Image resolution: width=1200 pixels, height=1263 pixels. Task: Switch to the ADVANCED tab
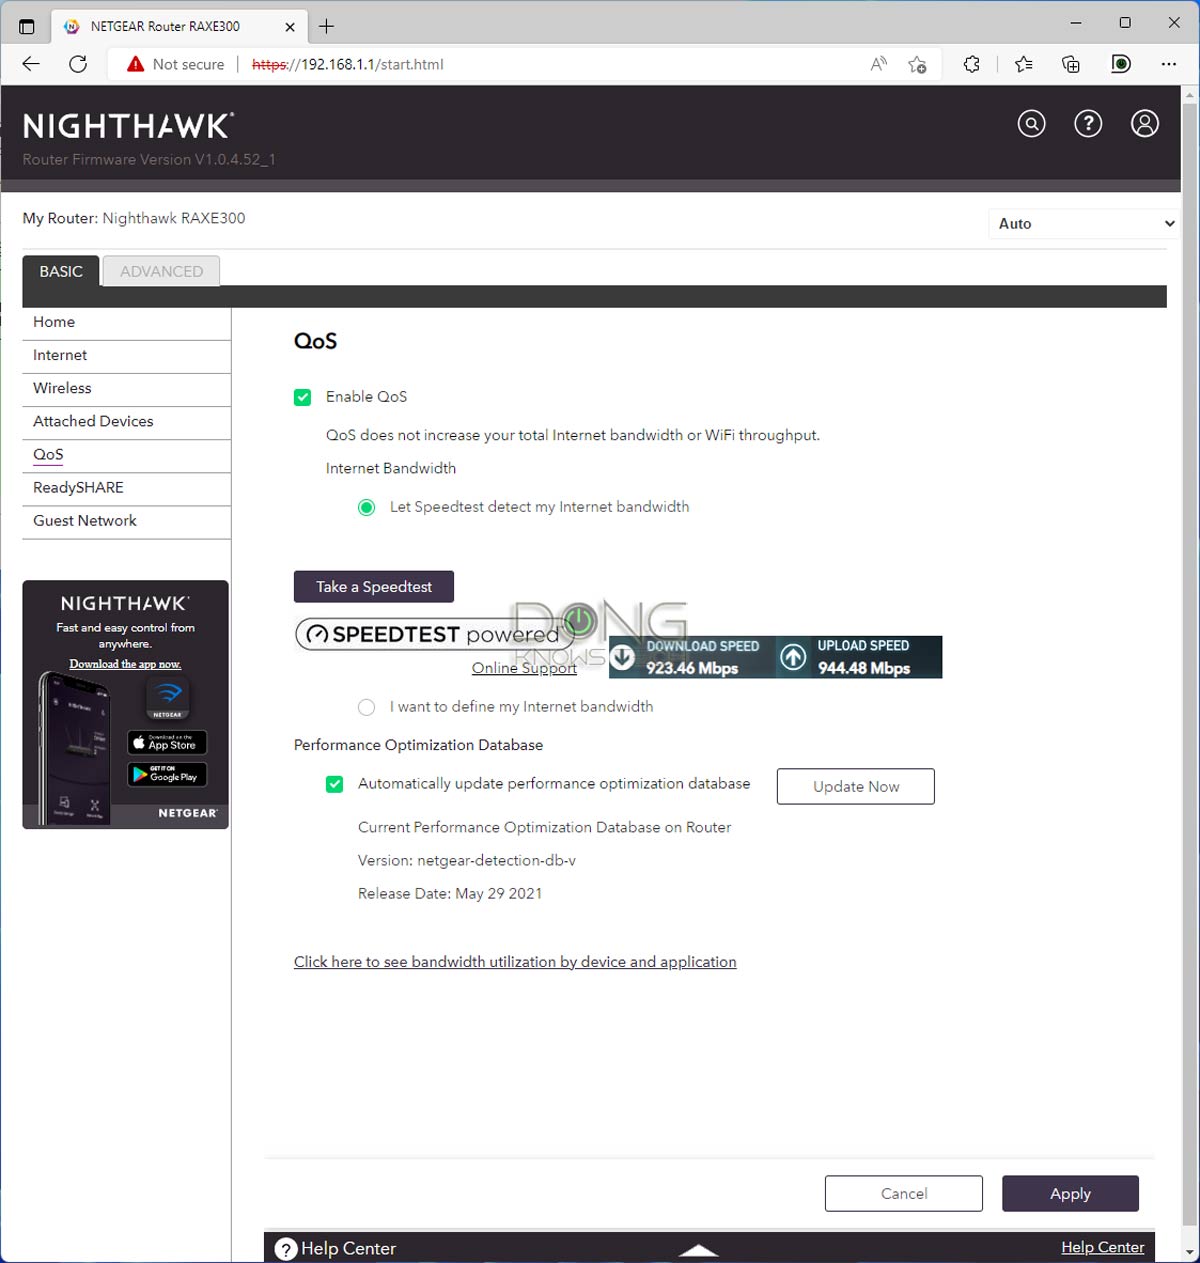(x=161, y=271)
